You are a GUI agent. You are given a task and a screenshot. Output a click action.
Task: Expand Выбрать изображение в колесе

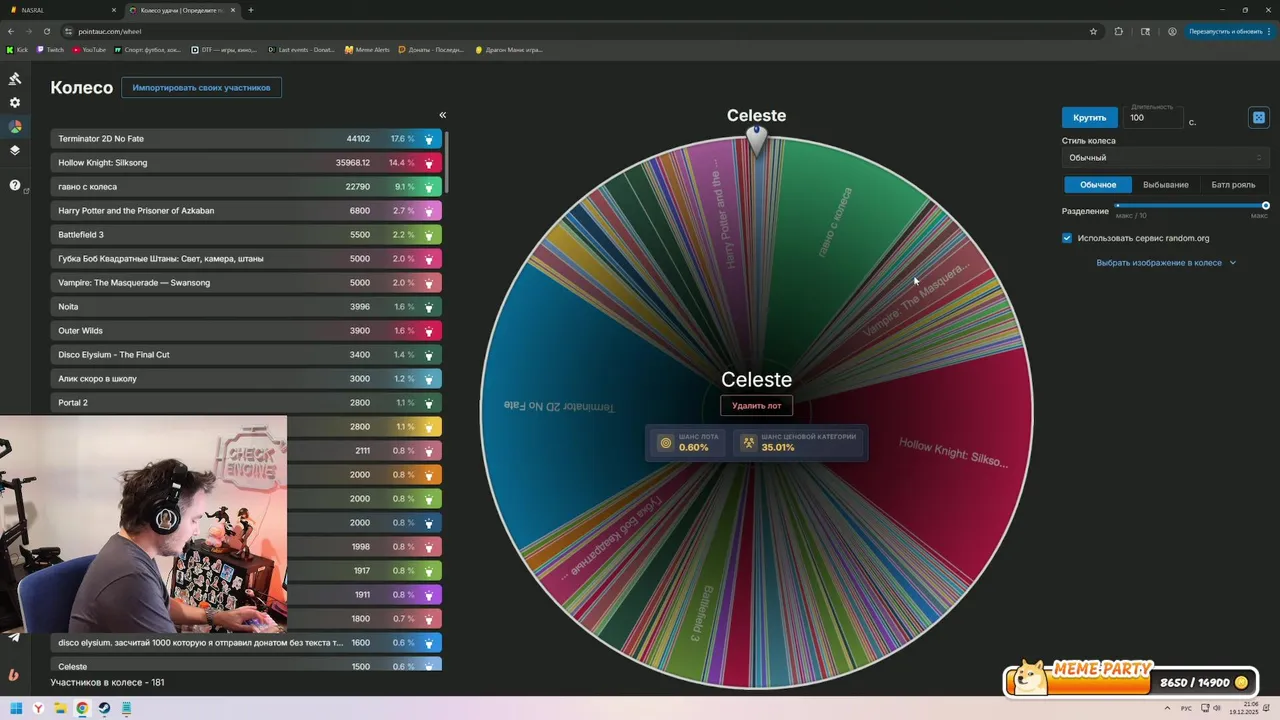click(x=1166, y=263)
